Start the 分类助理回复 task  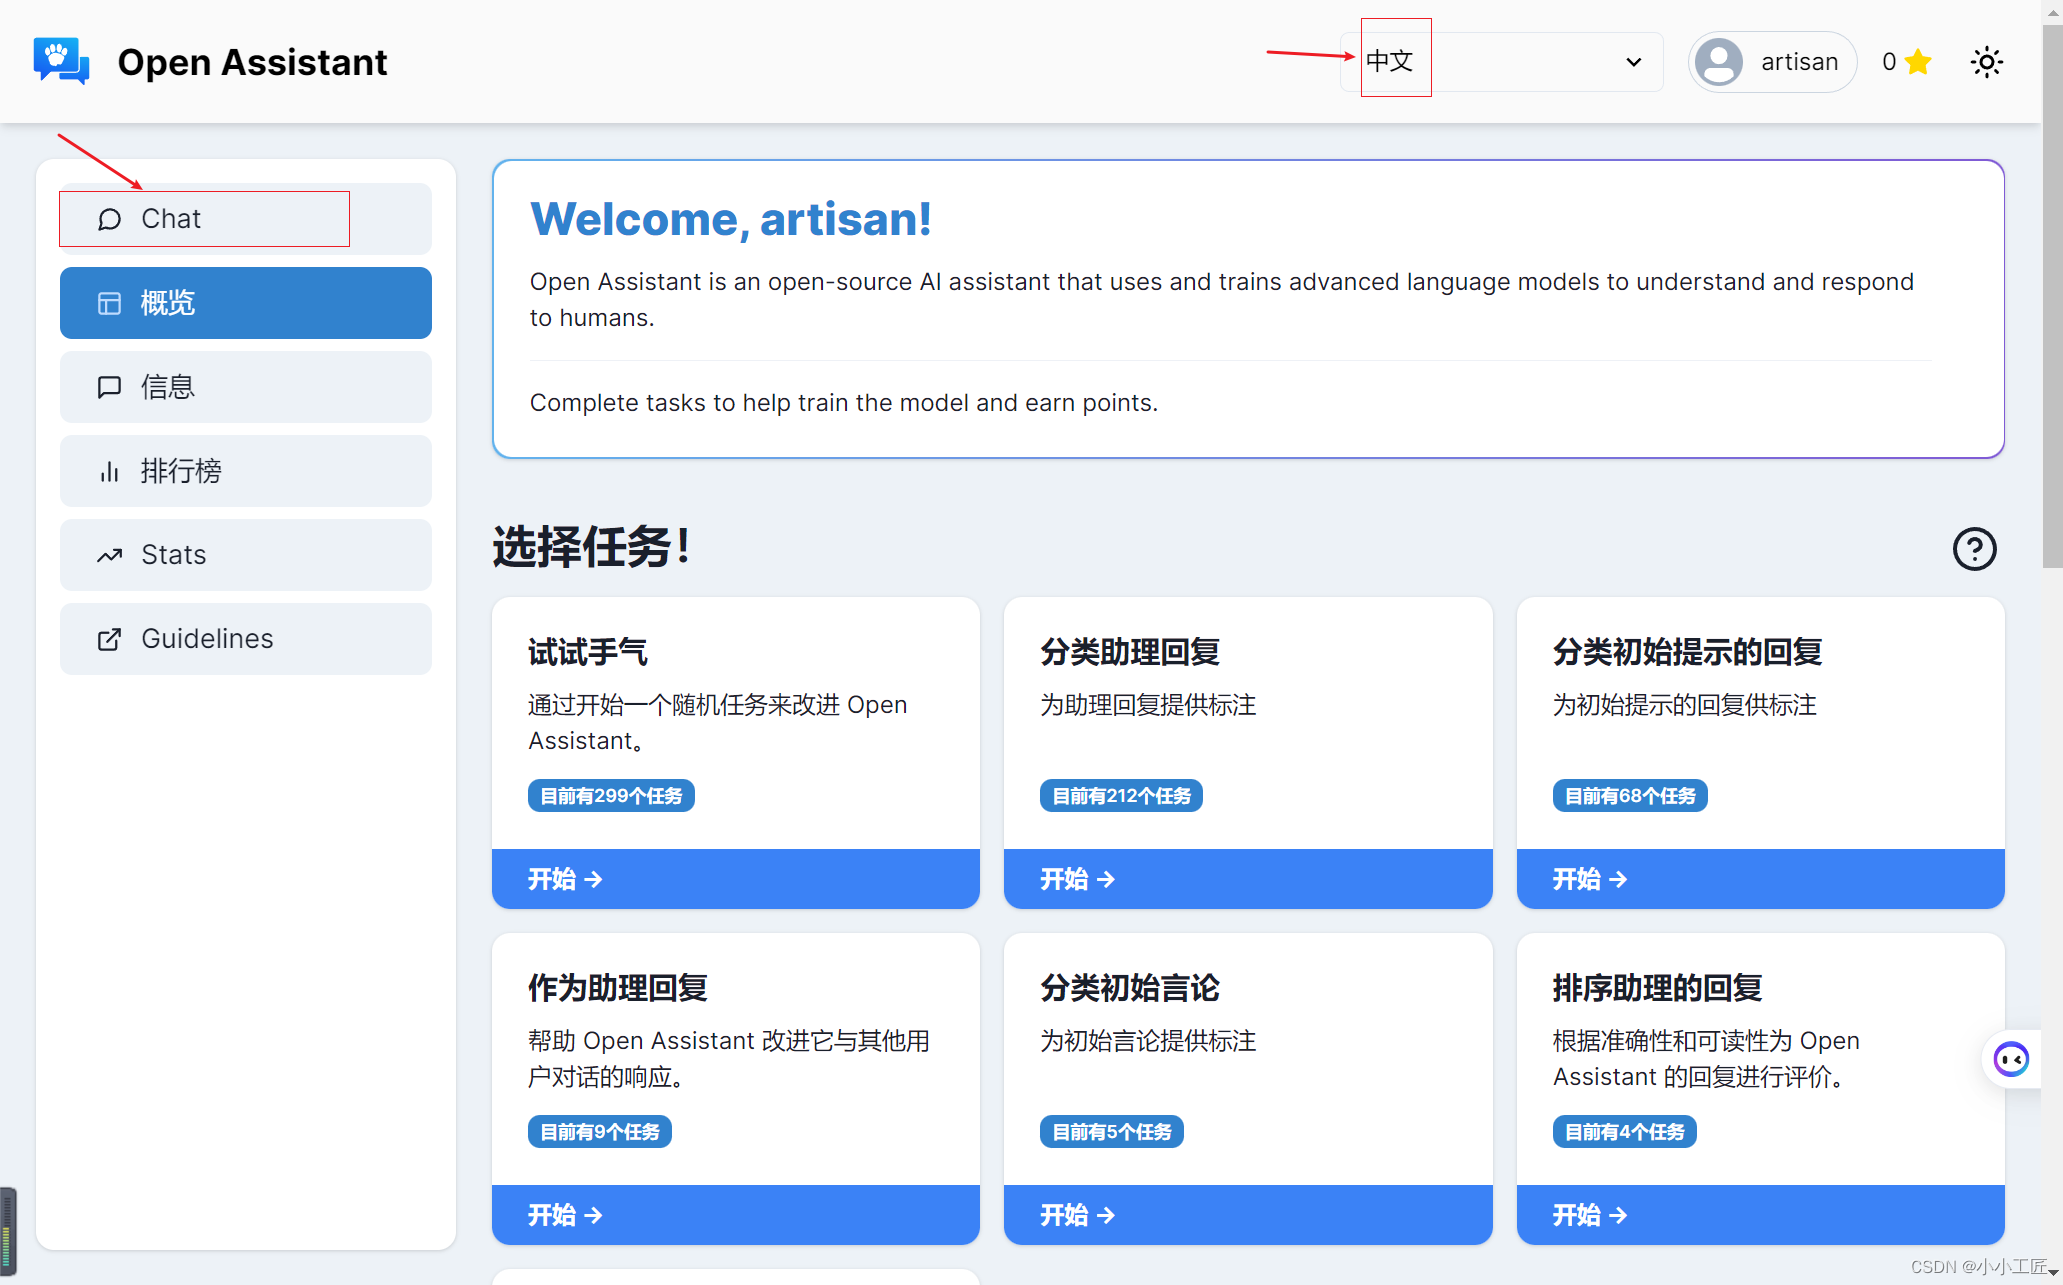(x=1246, y=879)
